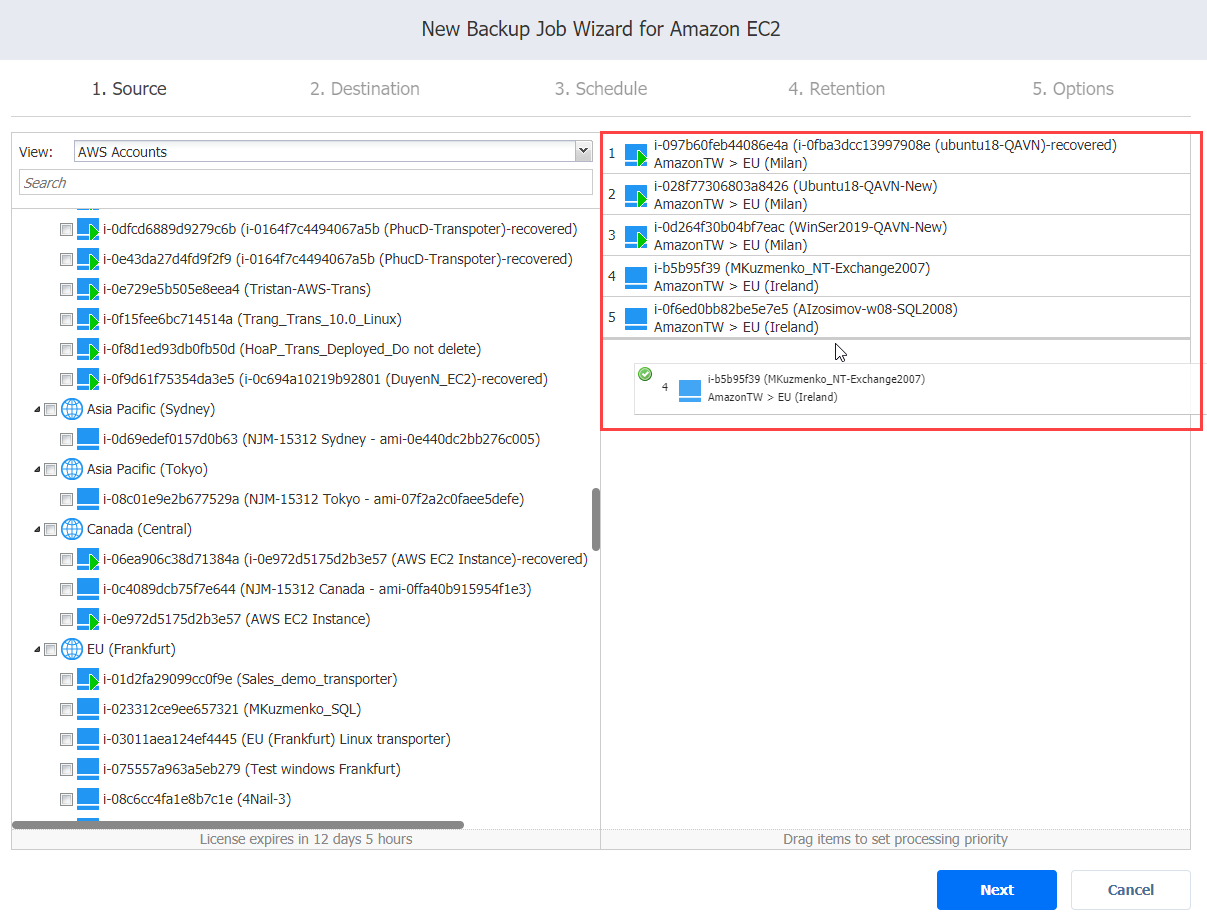Viewport: 1207px width, 915px height.
Task: Select row i-0e43da27d4fd9f2f9 PhucD-Transpoter recovered
Action: [306, 260]
